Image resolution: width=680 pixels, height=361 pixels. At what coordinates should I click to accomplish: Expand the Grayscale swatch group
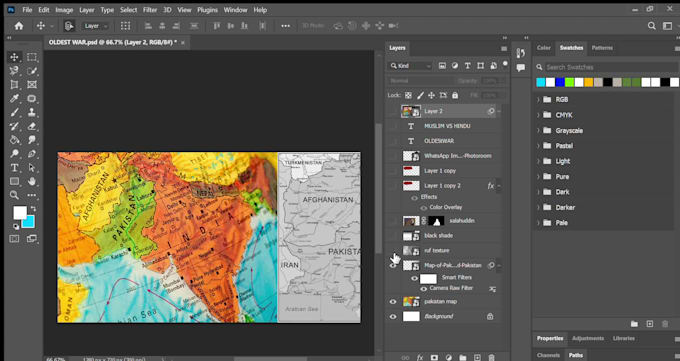(x=539, y=131)
